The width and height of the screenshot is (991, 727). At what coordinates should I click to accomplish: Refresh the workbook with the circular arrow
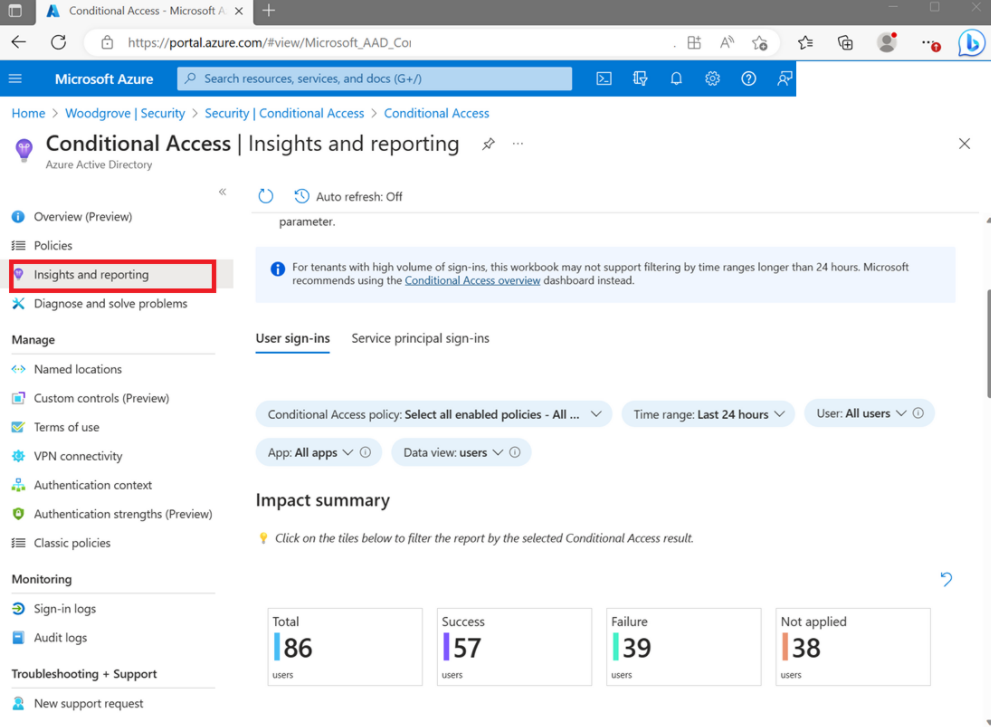coord(265,196)
